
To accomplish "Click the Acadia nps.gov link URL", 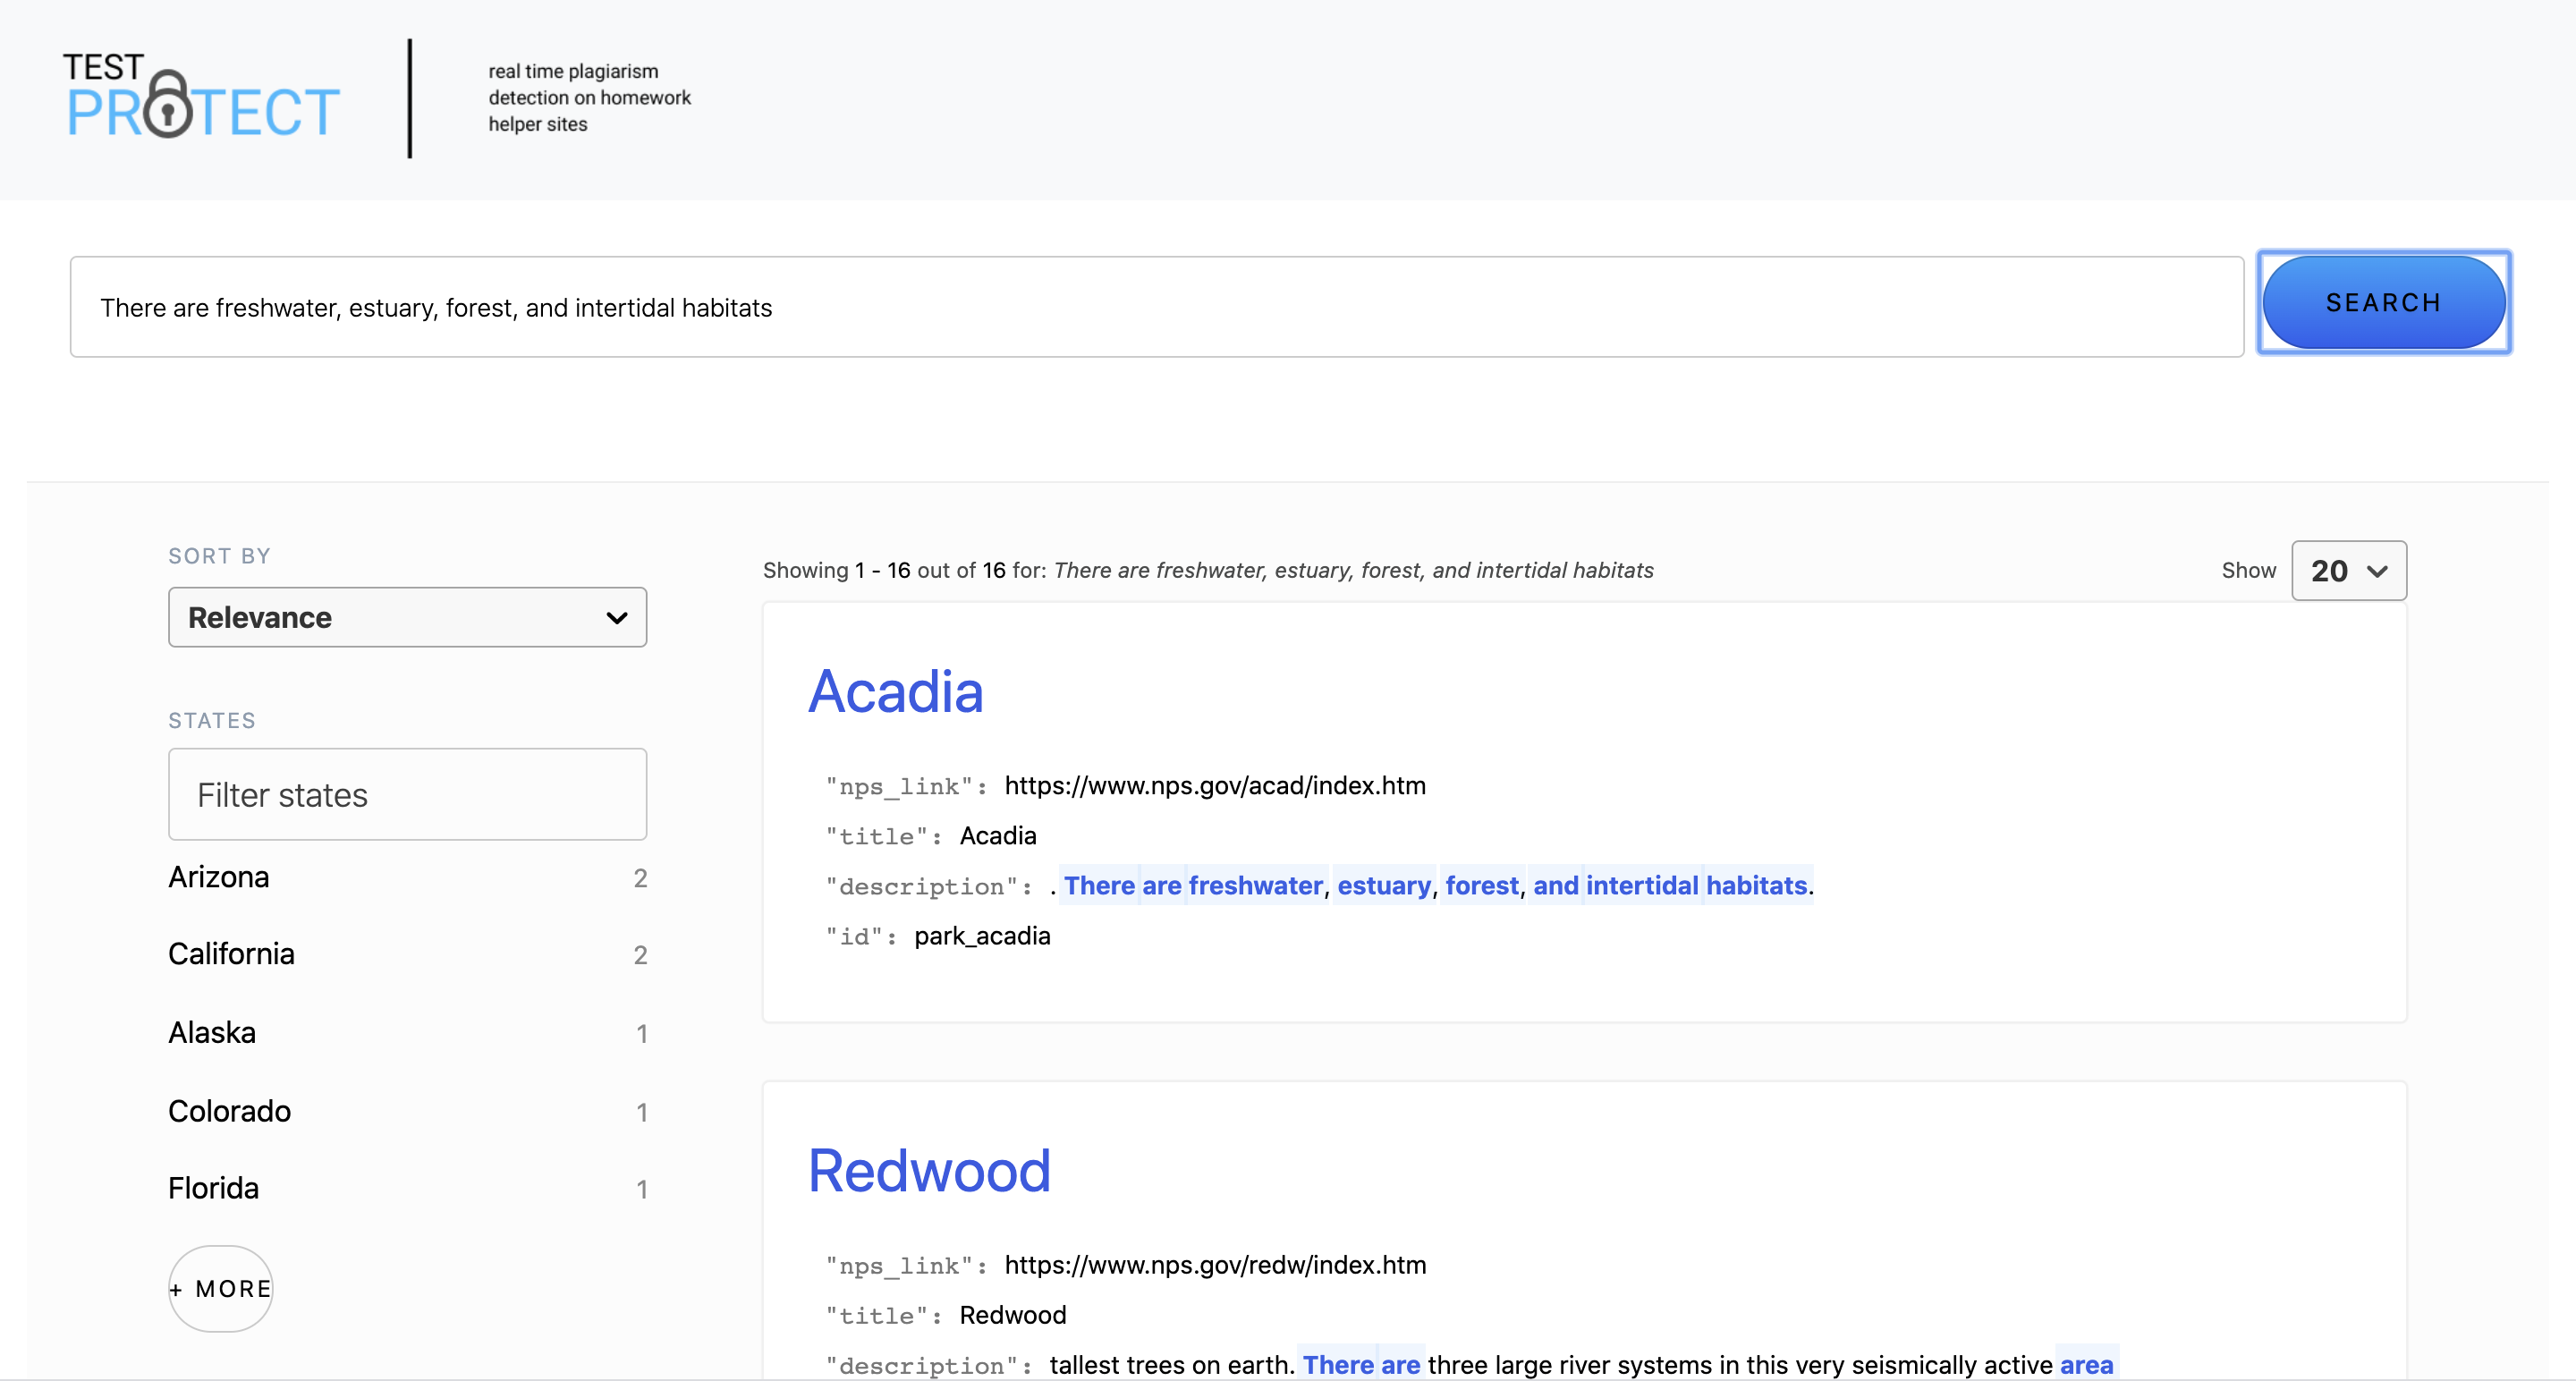I will point(1214,785).
